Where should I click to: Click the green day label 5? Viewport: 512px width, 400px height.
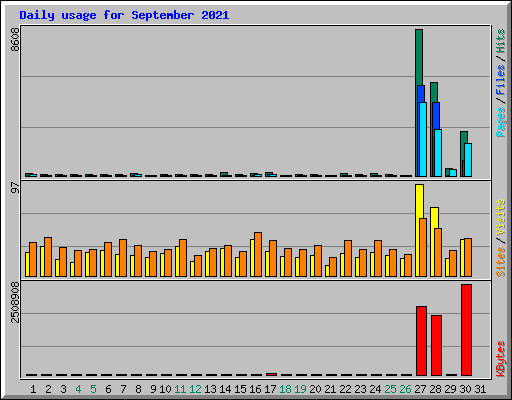(x=93, y=389)
